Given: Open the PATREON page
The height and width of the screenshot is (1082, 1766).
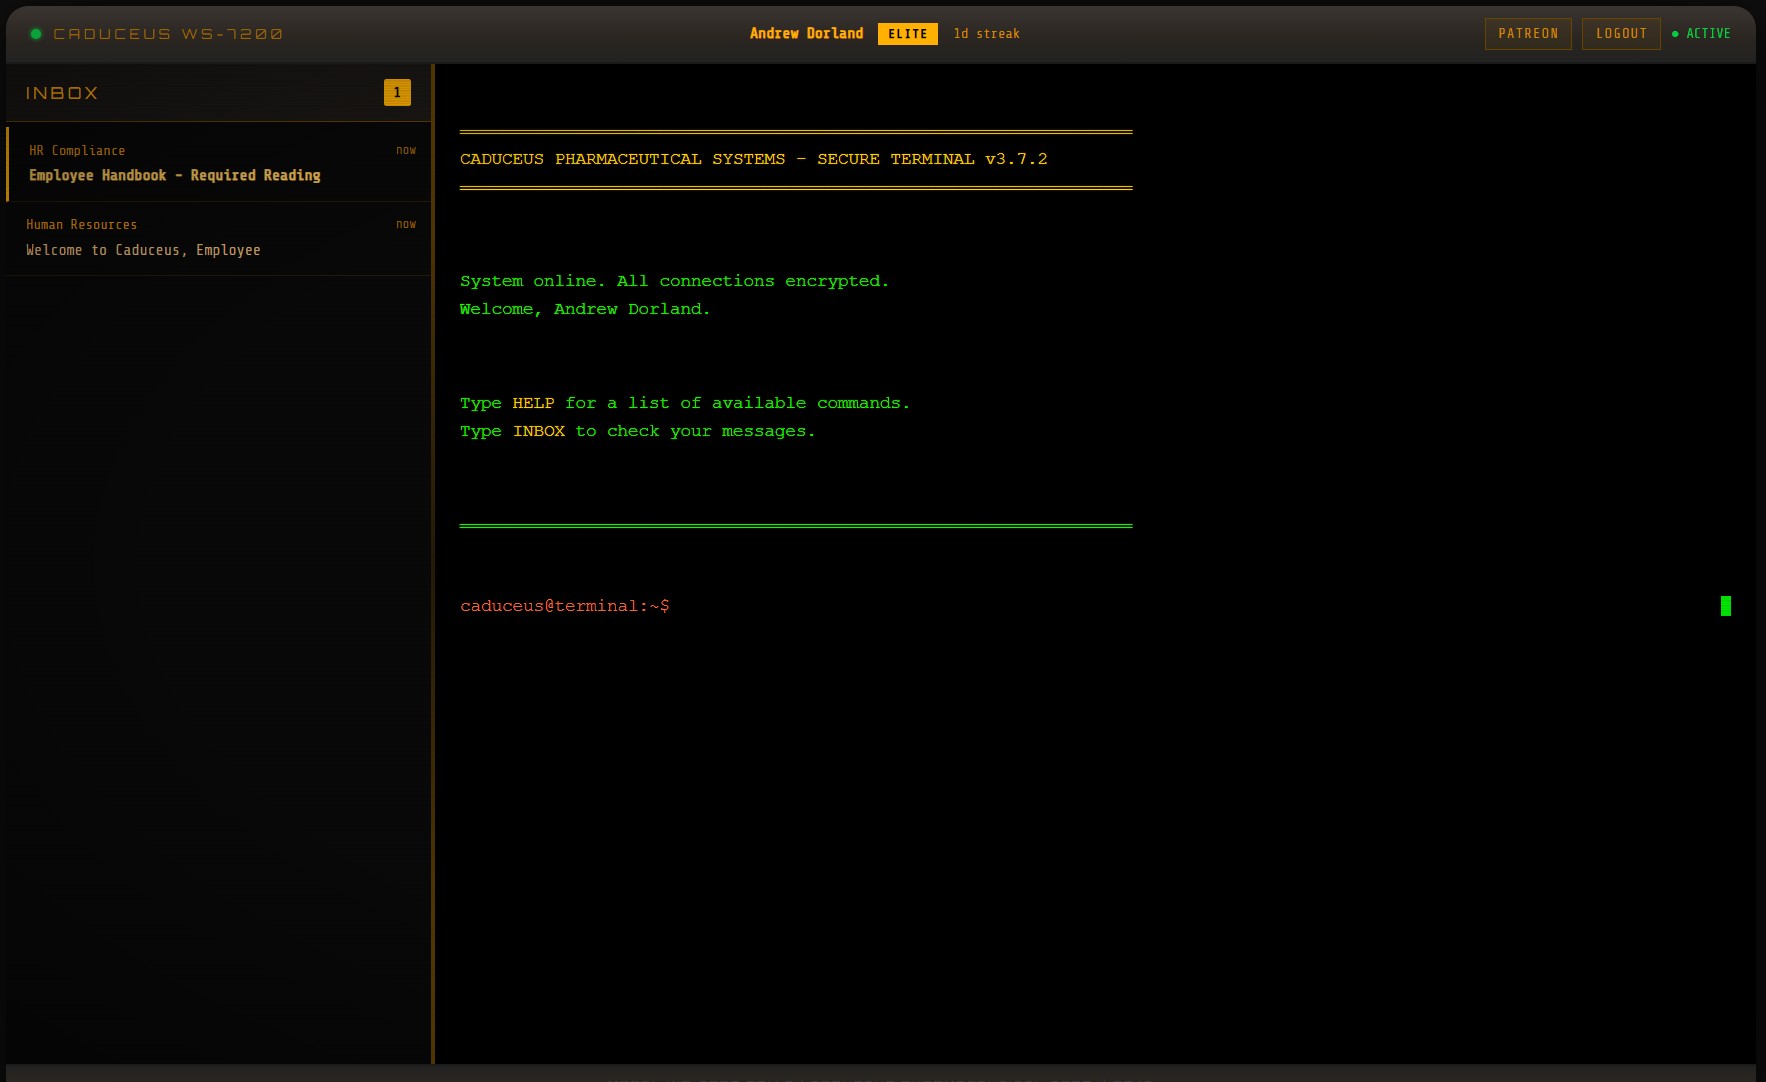Looking at the screenshot, I should [1528, 33].
